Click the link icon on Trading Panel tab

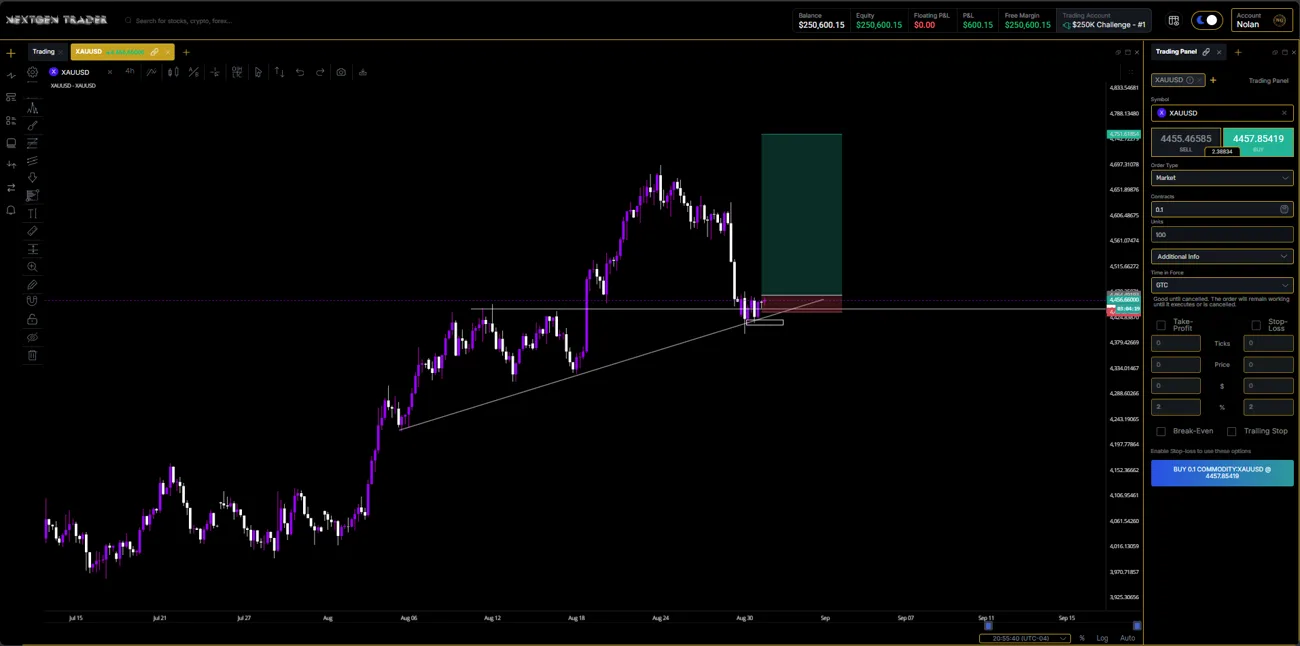click(1206, 52)
